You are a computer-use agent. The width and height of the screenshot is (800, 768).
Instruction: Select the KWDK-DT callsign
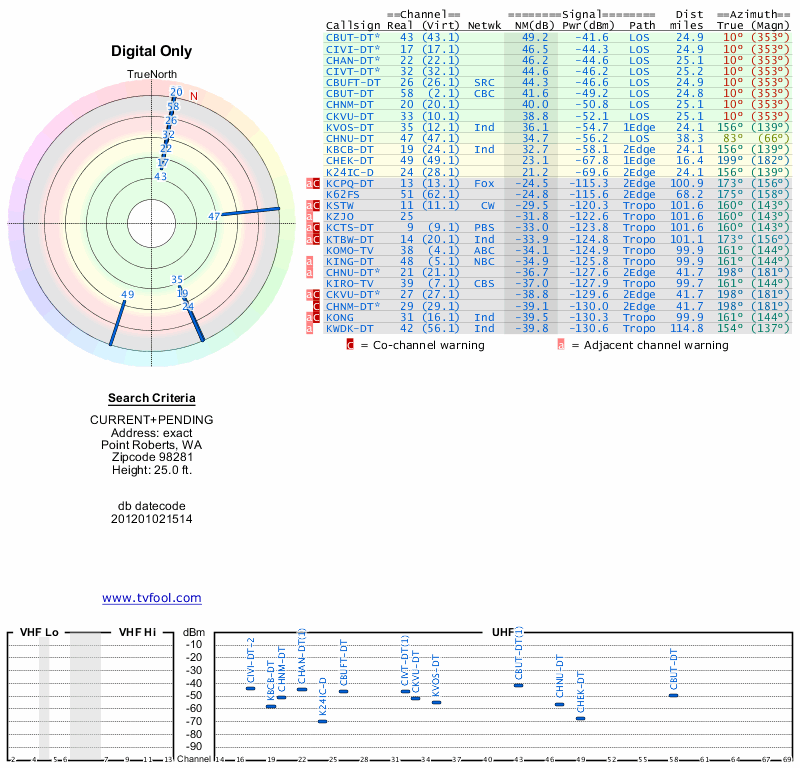350,329
